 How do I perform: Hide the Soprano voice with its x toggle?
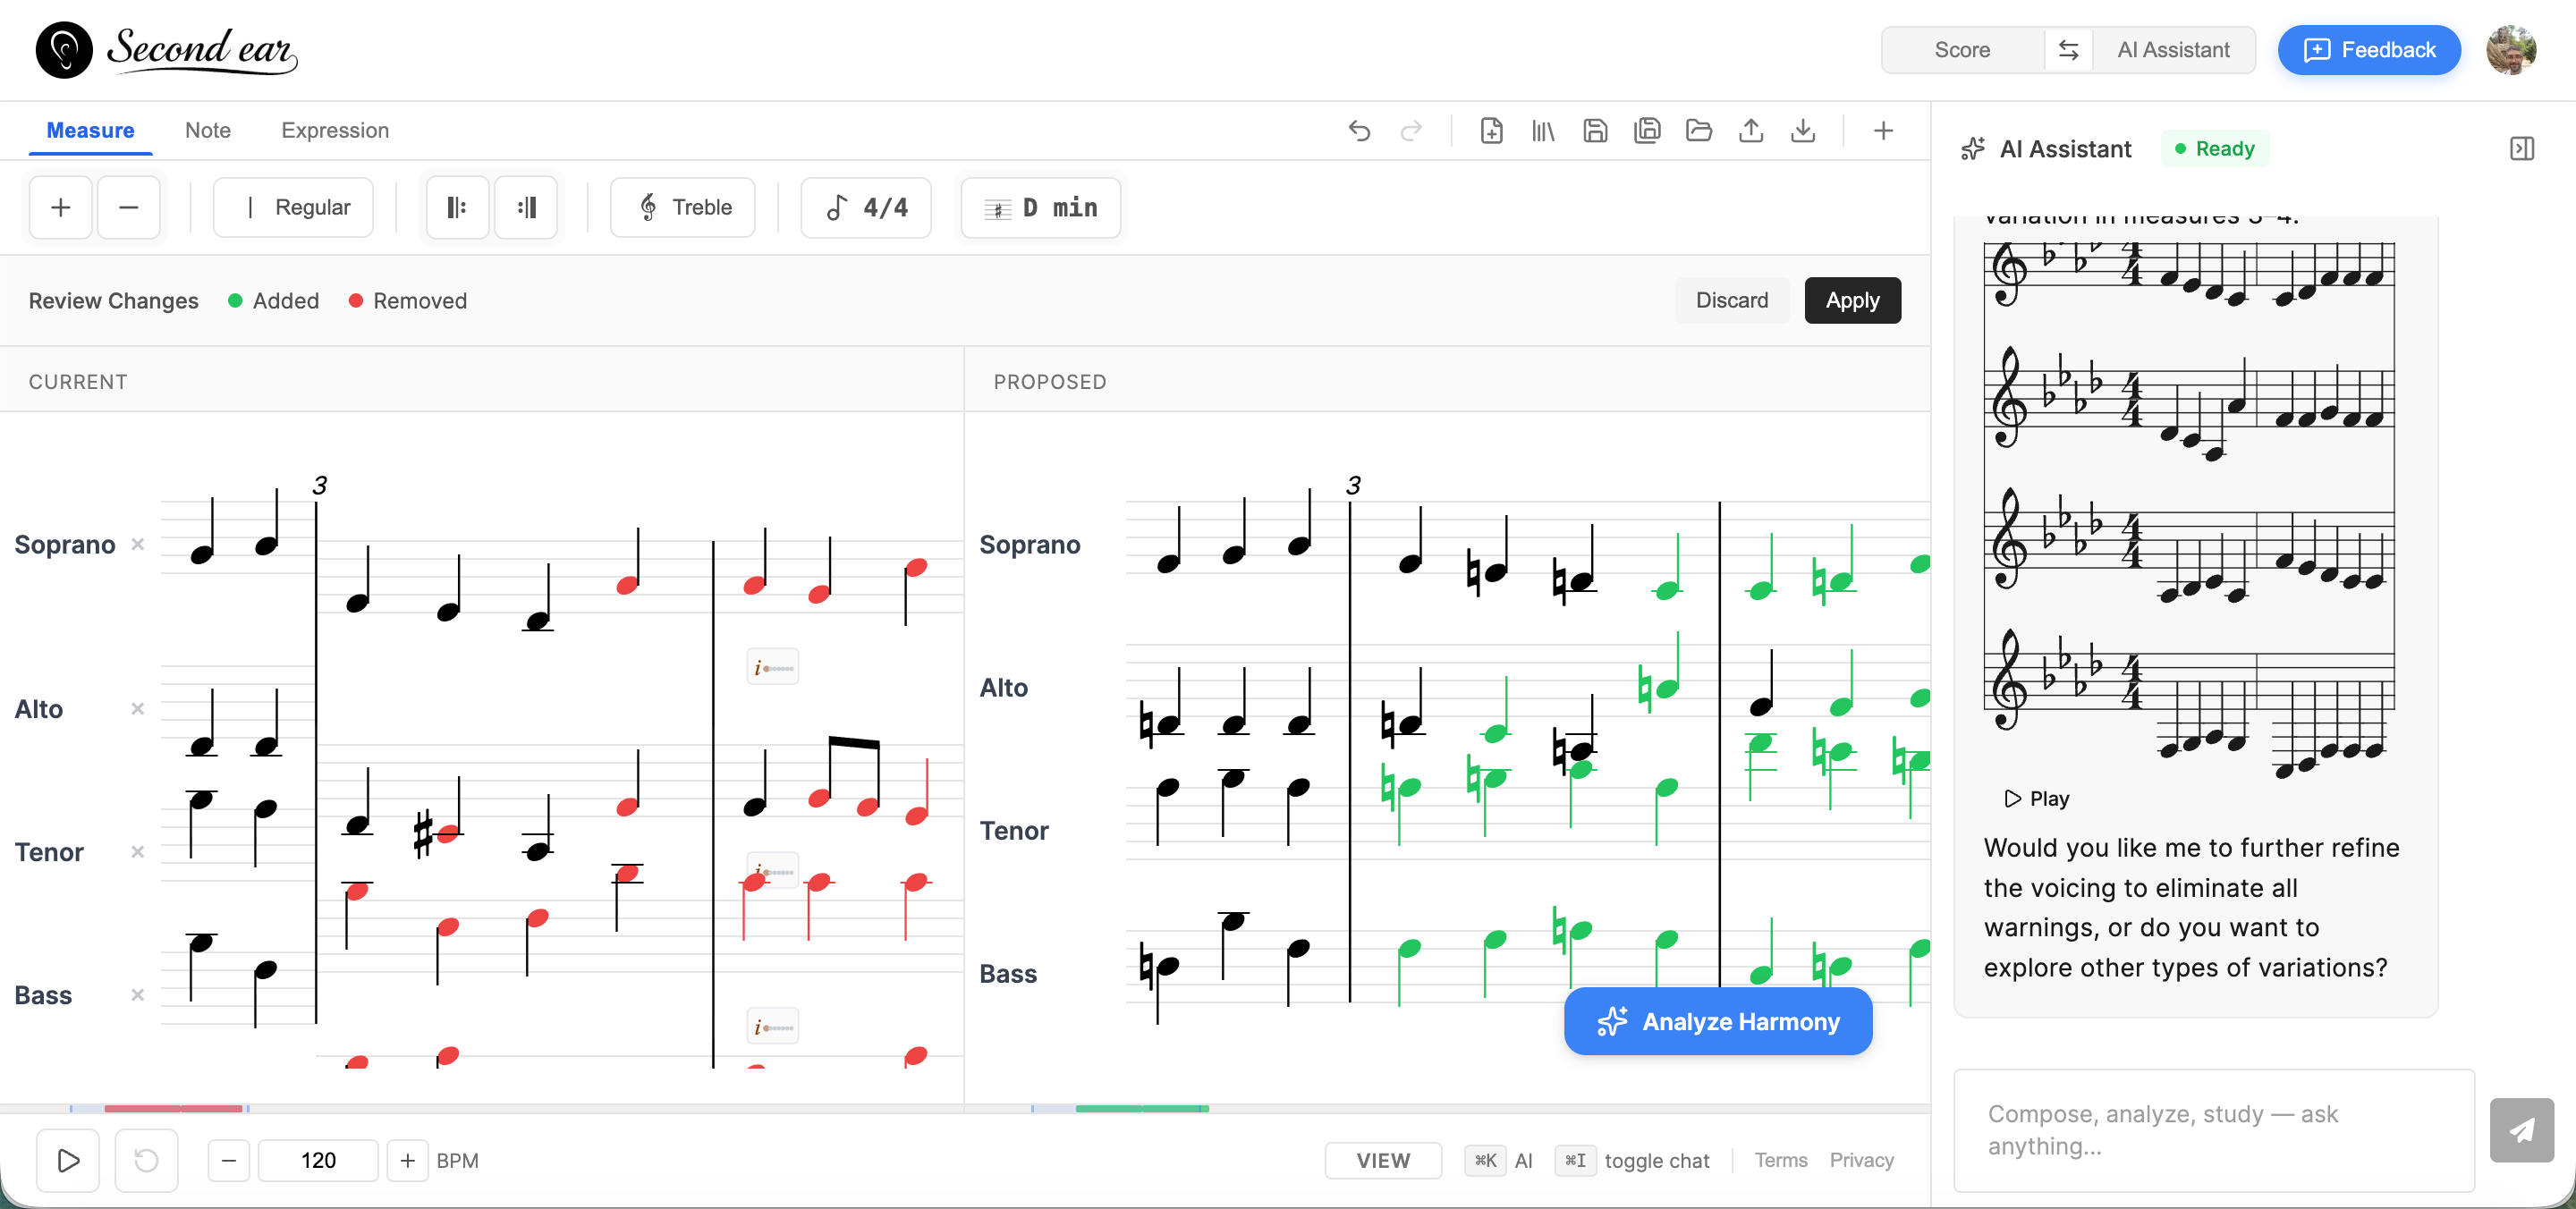point(137,544)
